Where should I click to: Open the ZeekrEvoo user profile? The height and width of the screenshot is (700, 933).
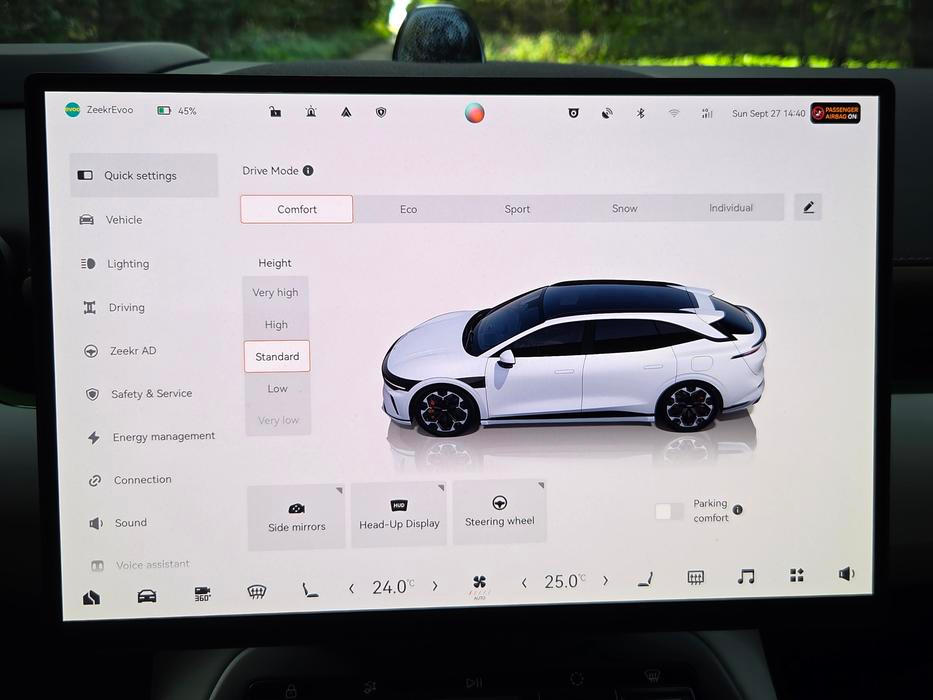pos(99,110)
